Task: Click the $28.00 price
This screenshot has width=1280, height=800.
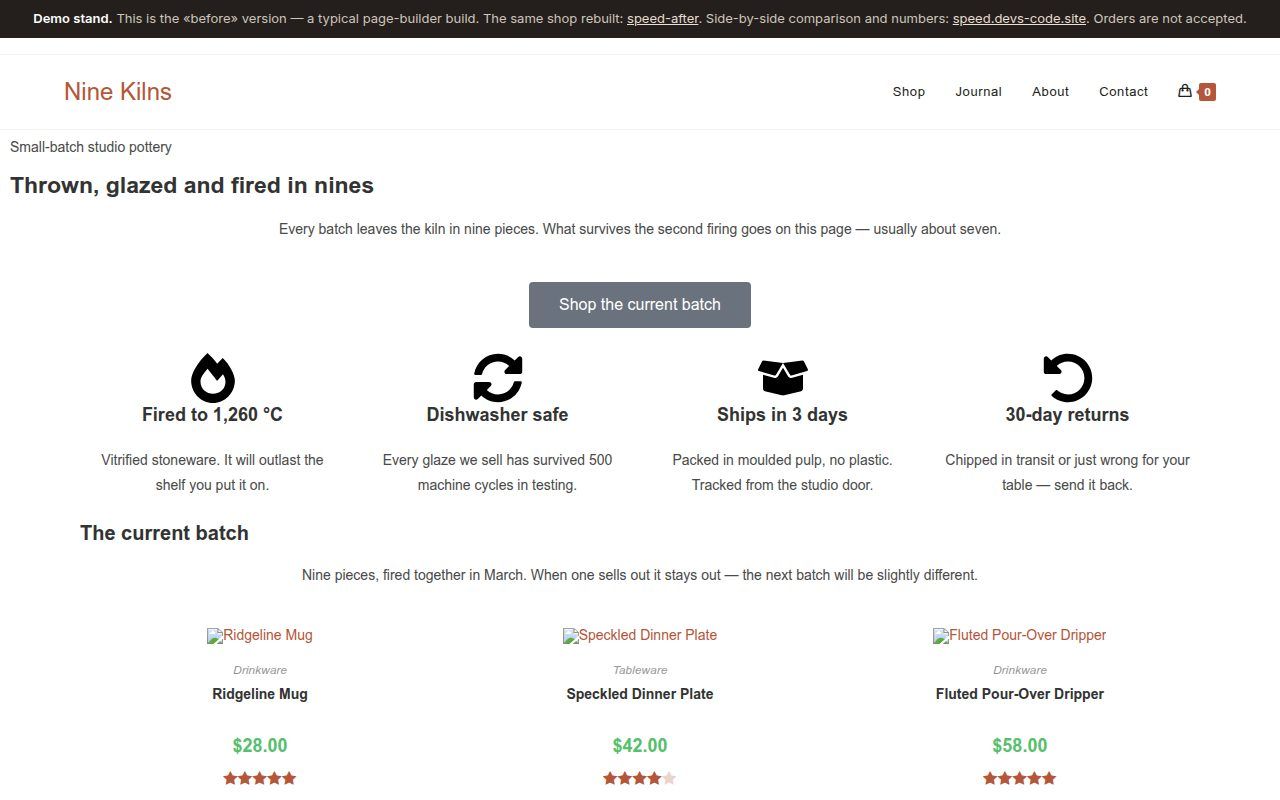Action: pyautogui.click(x=260, y=745)
